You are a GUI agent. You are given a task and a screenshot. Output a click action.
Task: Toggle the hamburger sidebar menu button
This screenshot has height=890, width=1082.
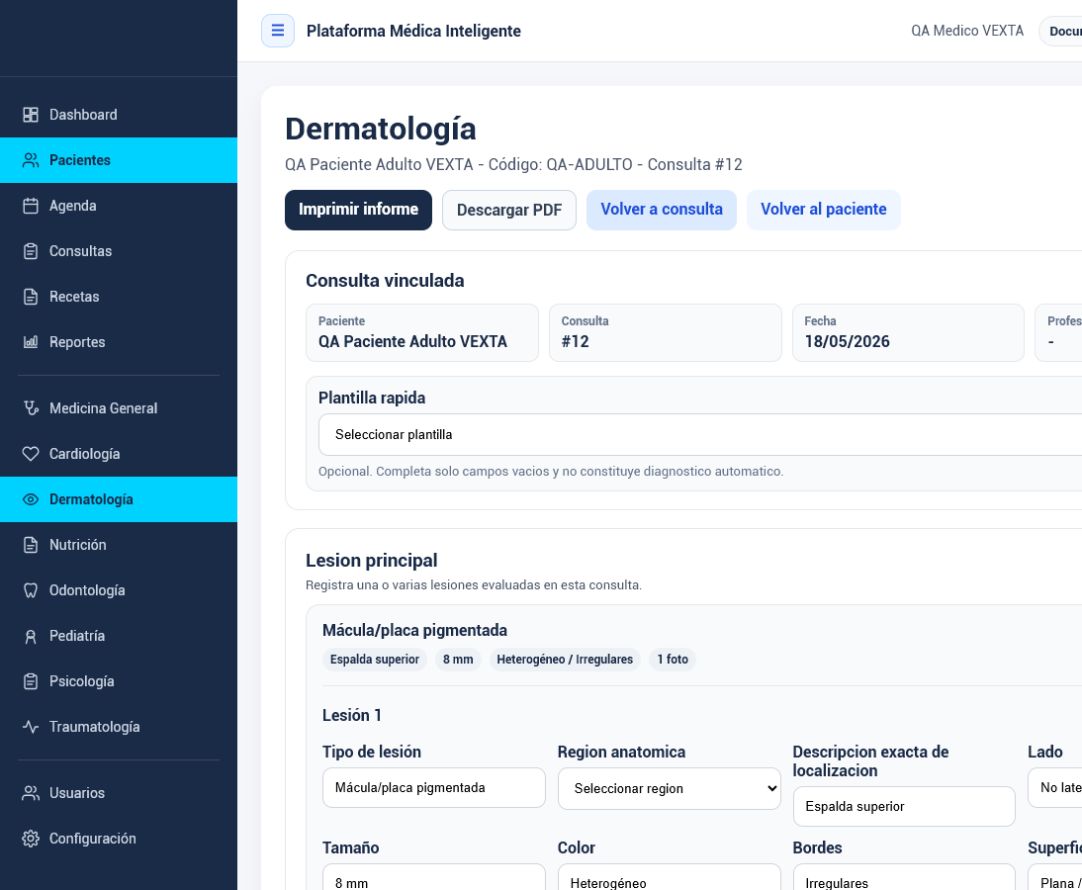click(x=277, y=30)
